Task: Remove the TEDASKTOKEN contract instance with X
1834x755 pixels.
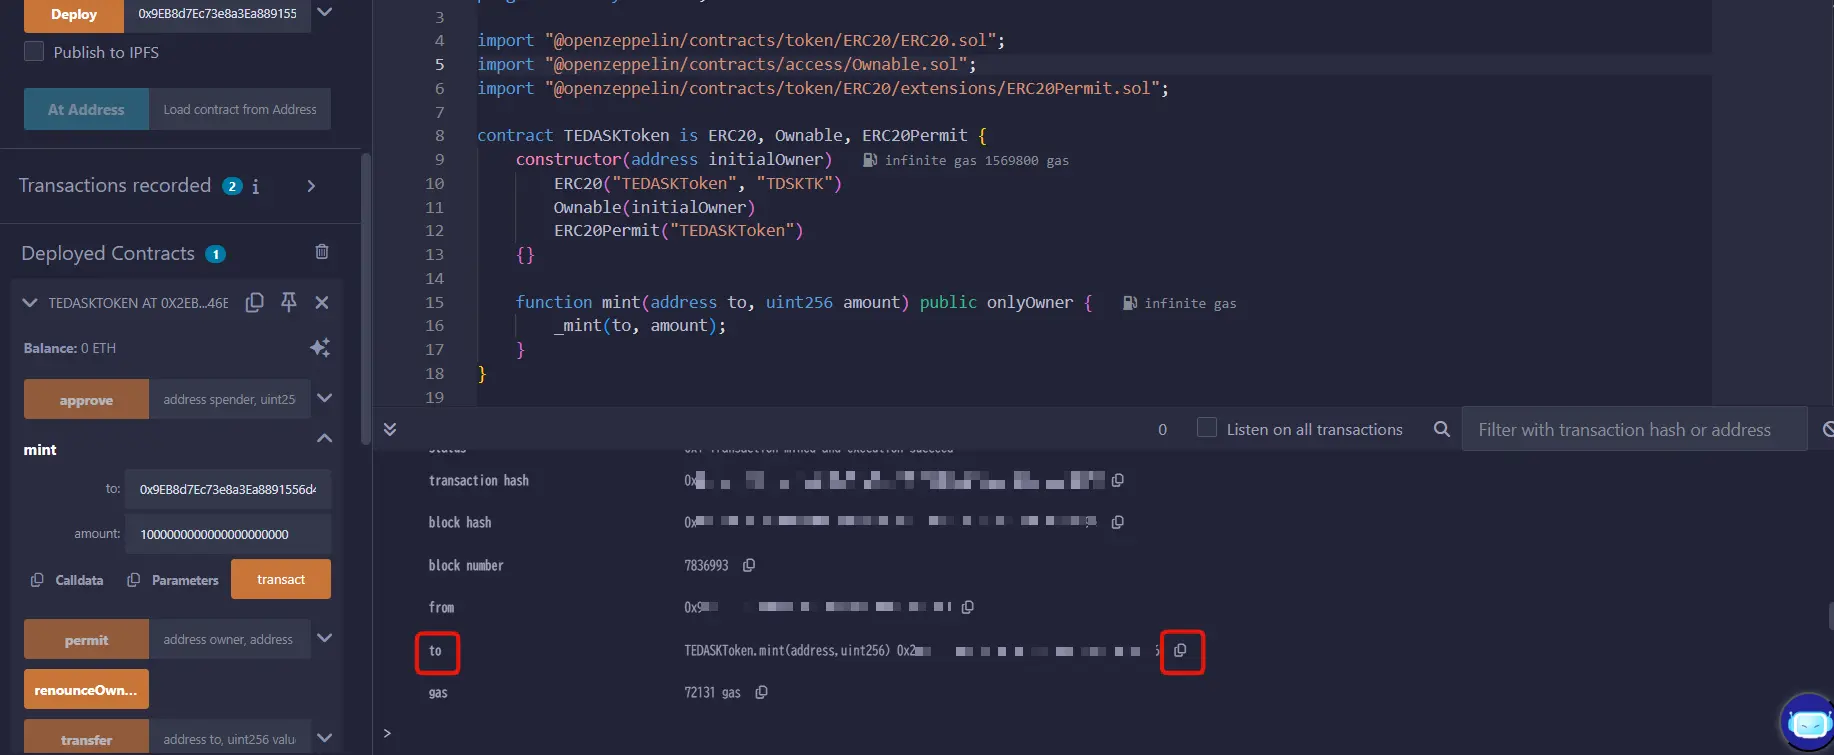Action: [322, 302]
